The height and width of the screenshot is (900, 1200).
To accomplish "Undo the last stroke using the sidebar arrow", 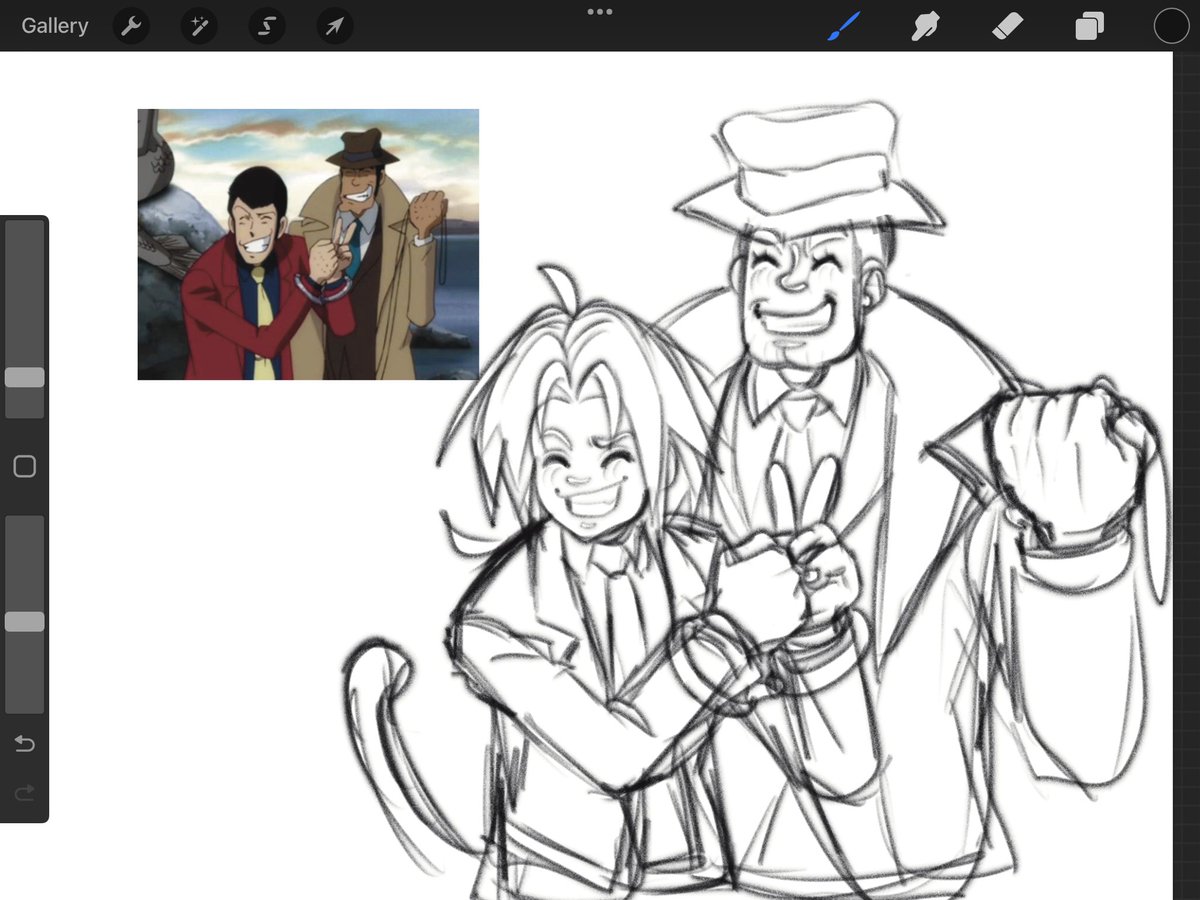I will pos(24,743).
